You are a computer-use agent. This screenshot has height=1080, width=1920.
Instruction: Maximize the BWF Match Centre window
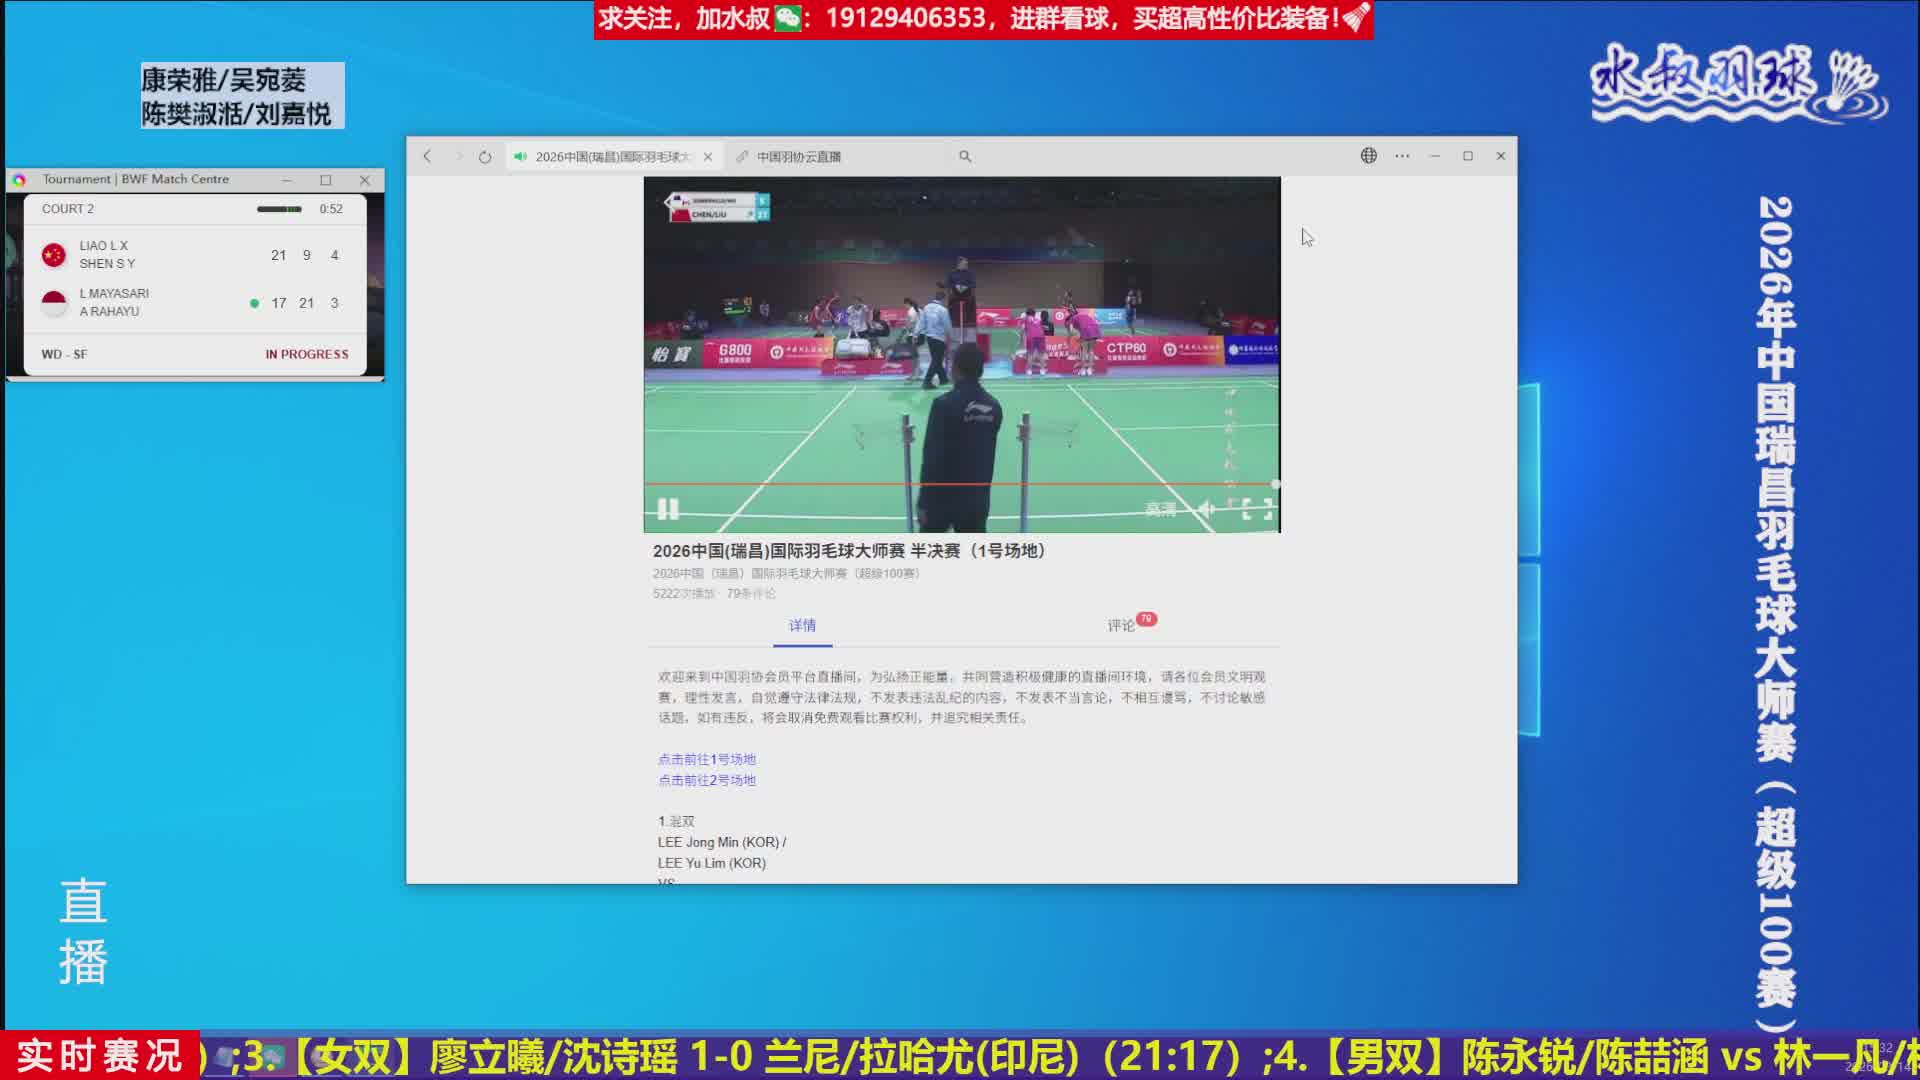coord(325,180)
